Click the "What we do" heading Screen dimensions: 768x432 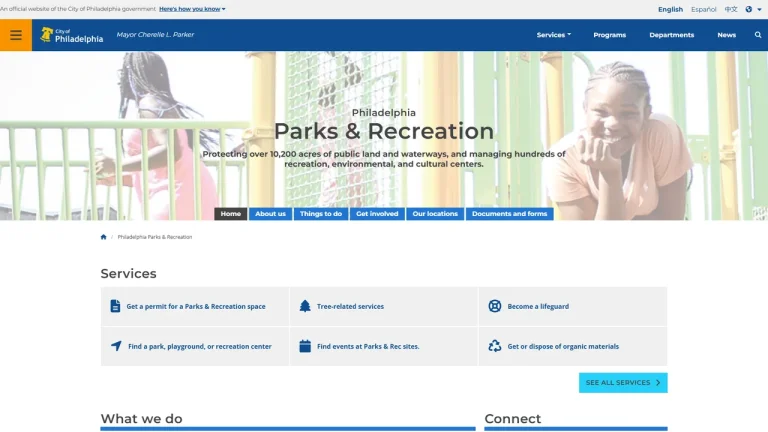[x=142, y=419]
